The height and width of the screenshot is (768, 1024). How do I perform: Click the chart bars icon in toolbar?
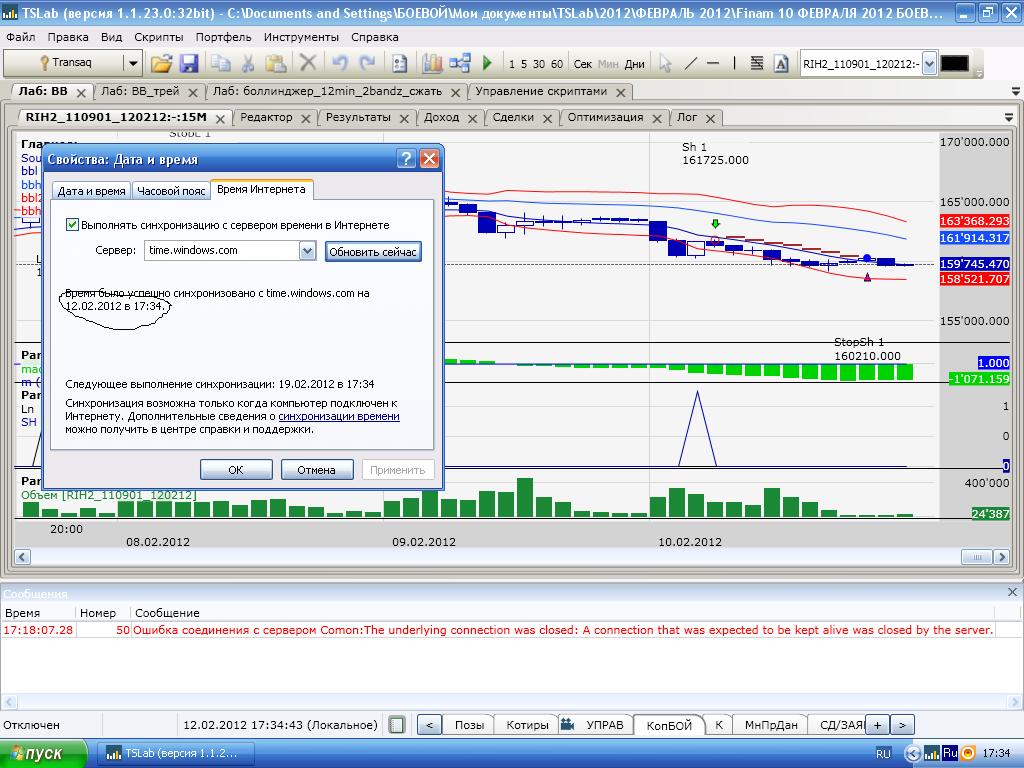tap(432, 63)
